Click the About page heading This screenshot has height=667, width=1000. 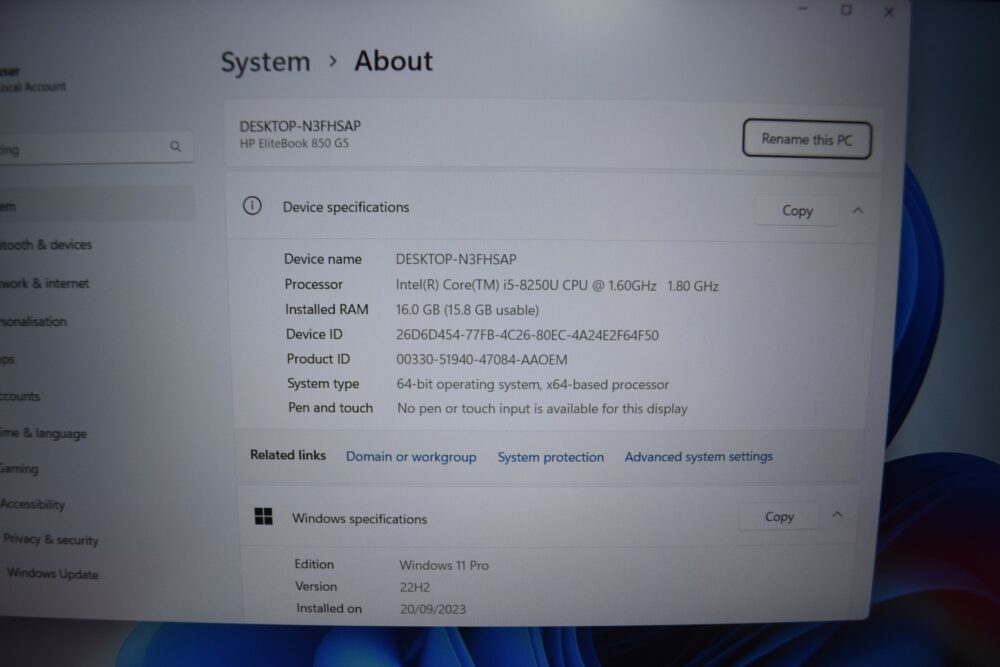[393, 61]
